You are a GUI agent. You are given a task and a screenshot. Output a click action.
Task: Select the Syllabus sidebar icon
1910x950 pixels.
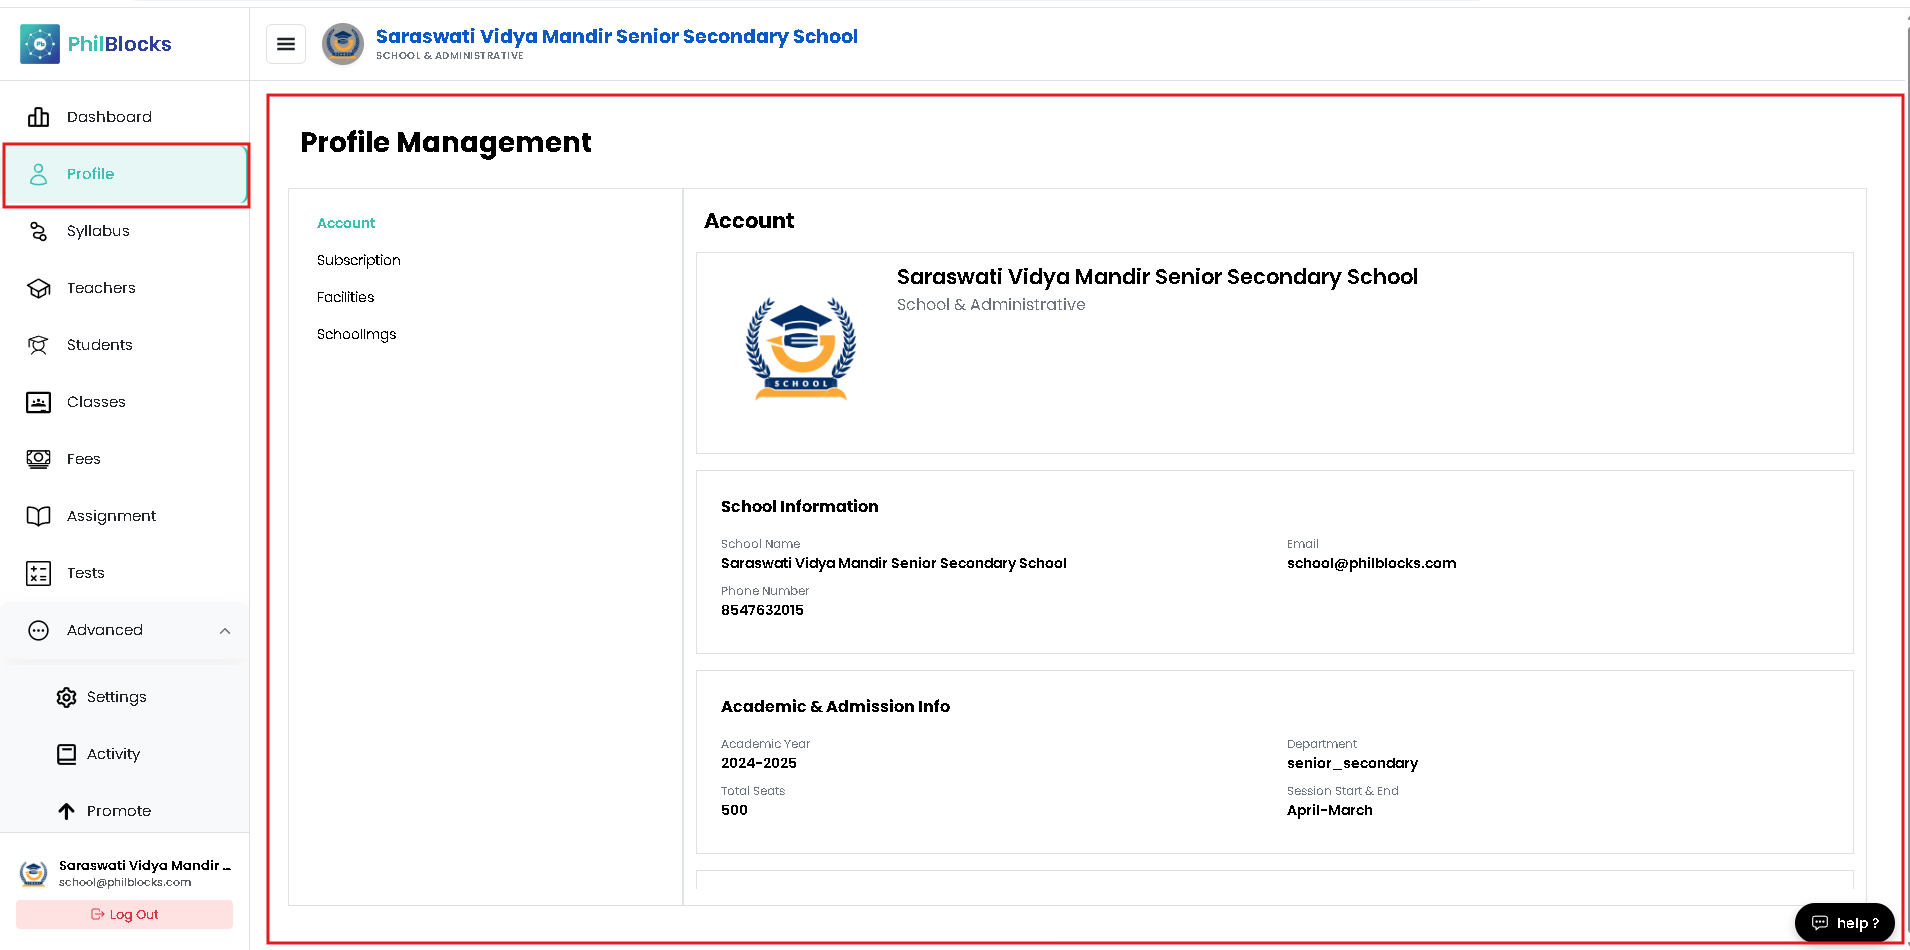(39, 231)
